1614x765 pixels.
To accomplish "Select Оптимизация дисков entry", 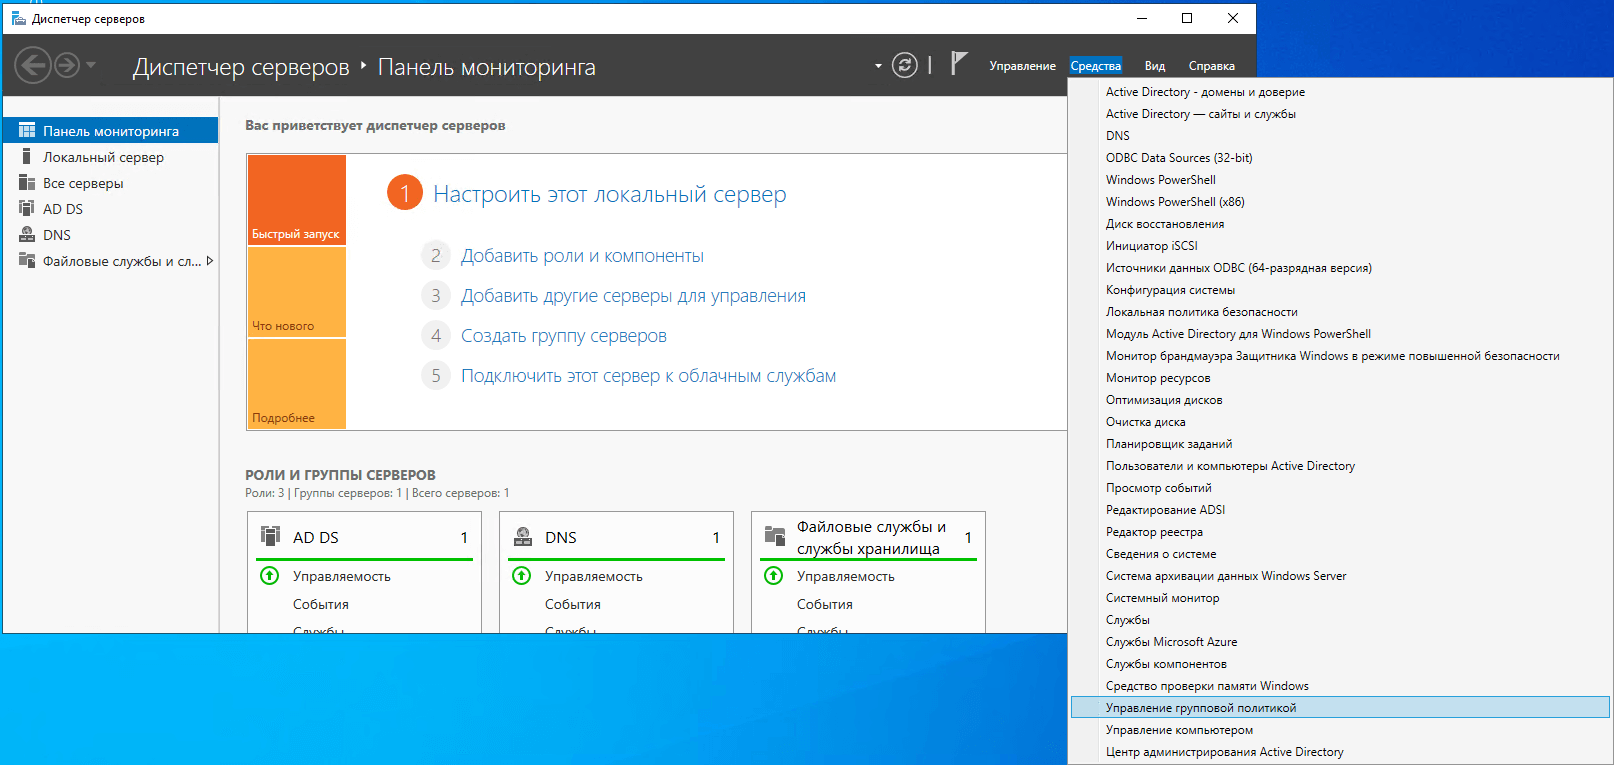I will pyautogui.click(x=1340, y=400).
